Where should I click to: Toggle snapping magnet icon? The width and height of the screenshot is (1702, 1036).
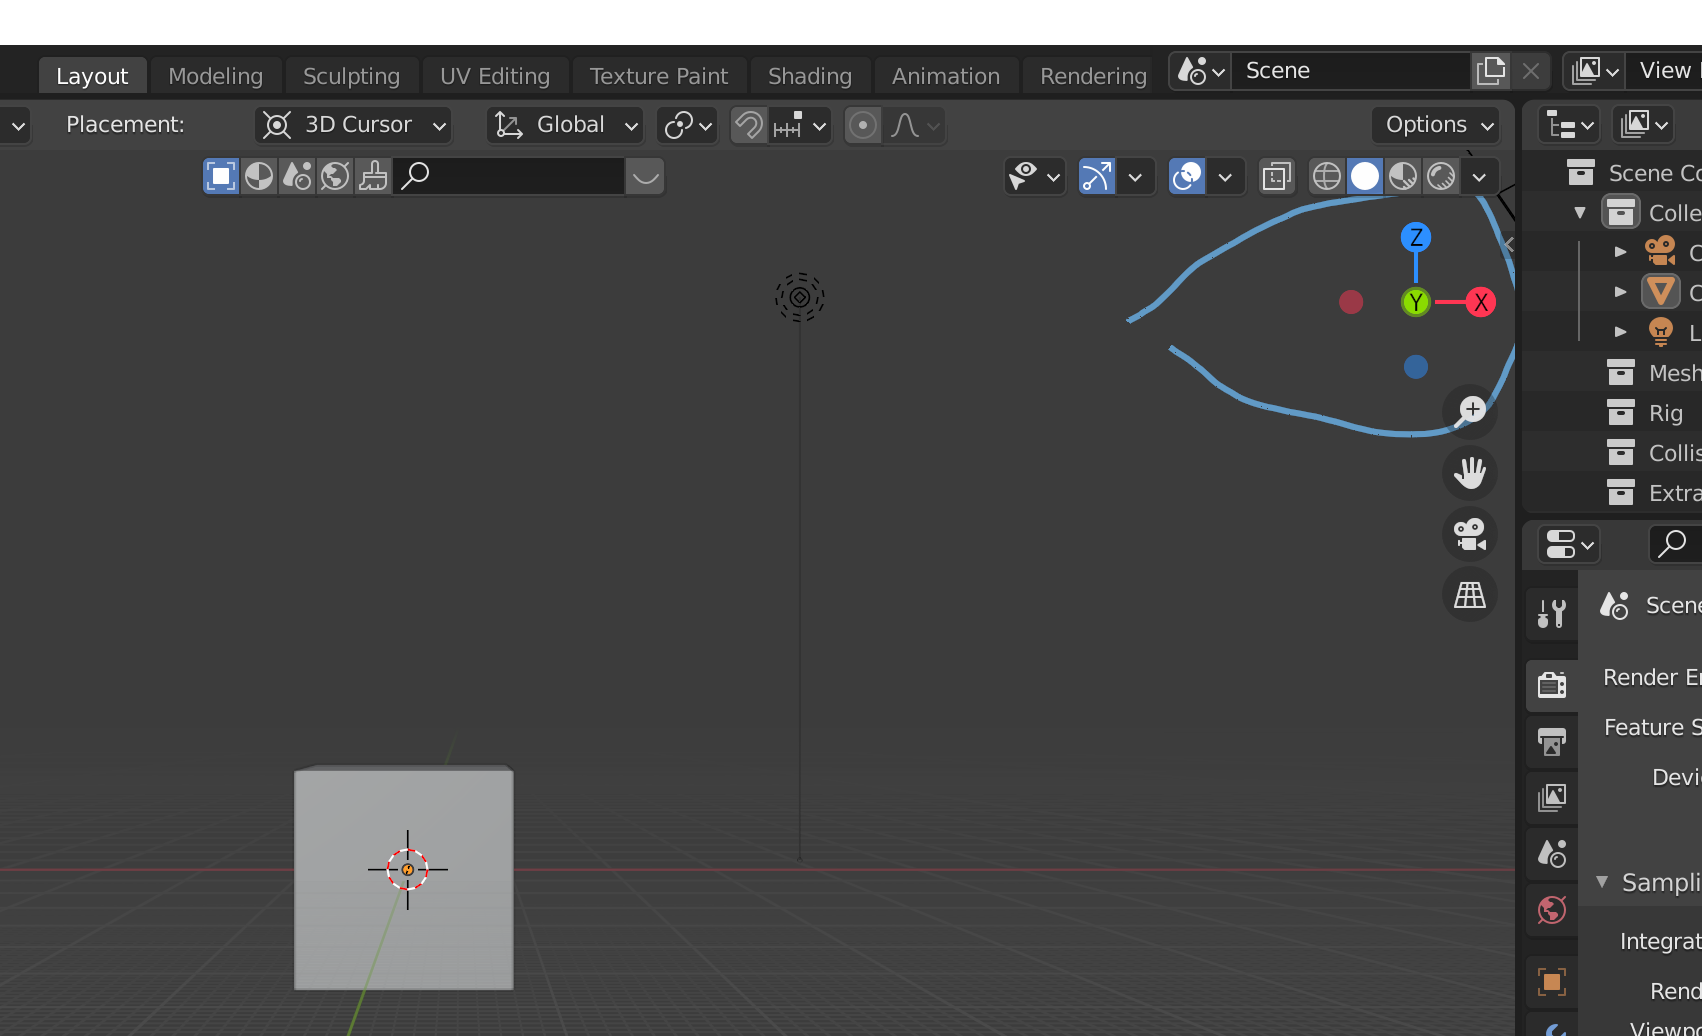pyautogui.click(x=749, y=125)
